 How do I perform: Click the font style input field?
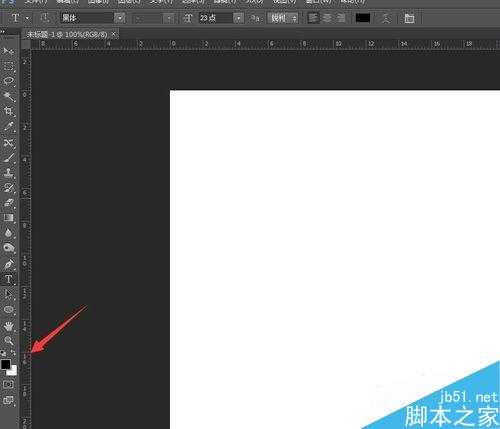pyautogui.click(x=148, y=18)
